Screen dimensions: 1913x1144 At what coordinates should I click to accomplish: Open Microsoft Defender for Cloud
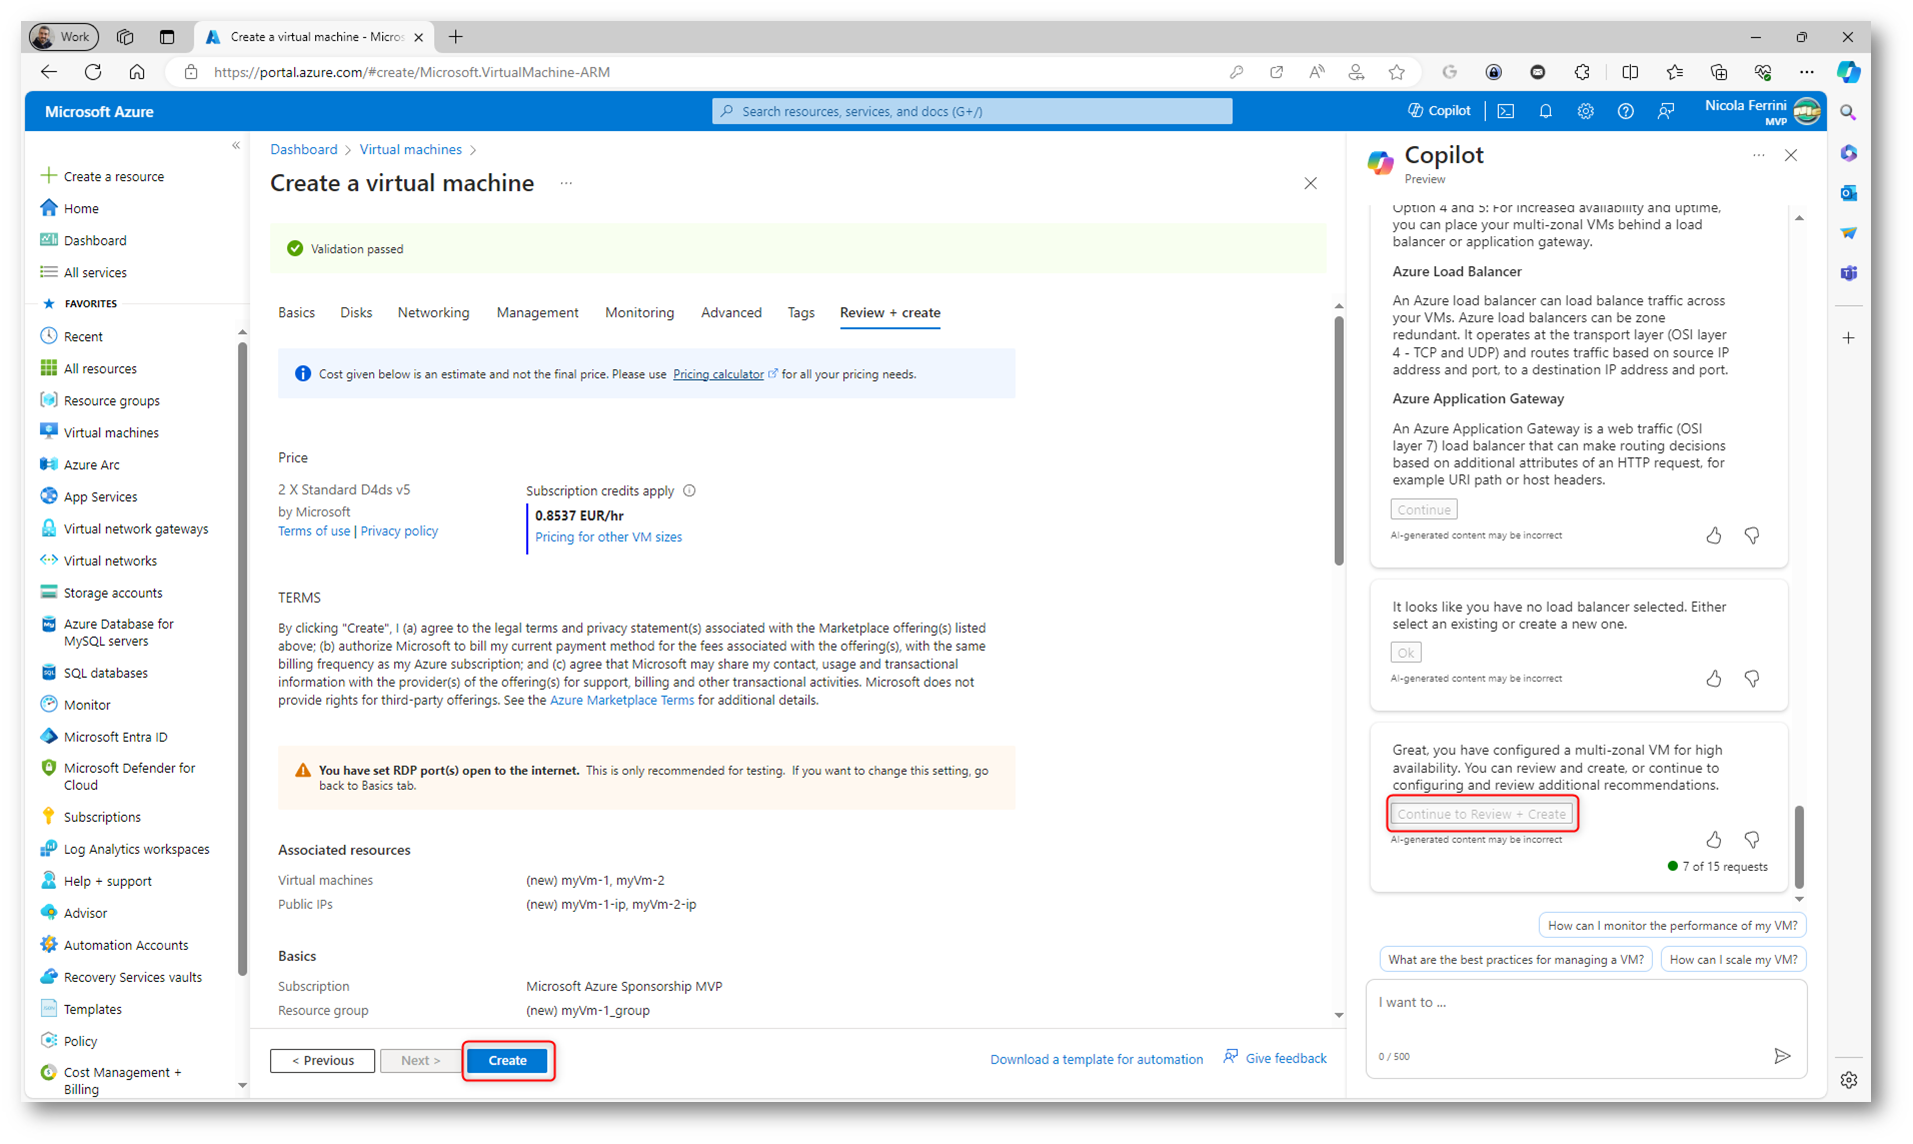[x=129, y=776]
